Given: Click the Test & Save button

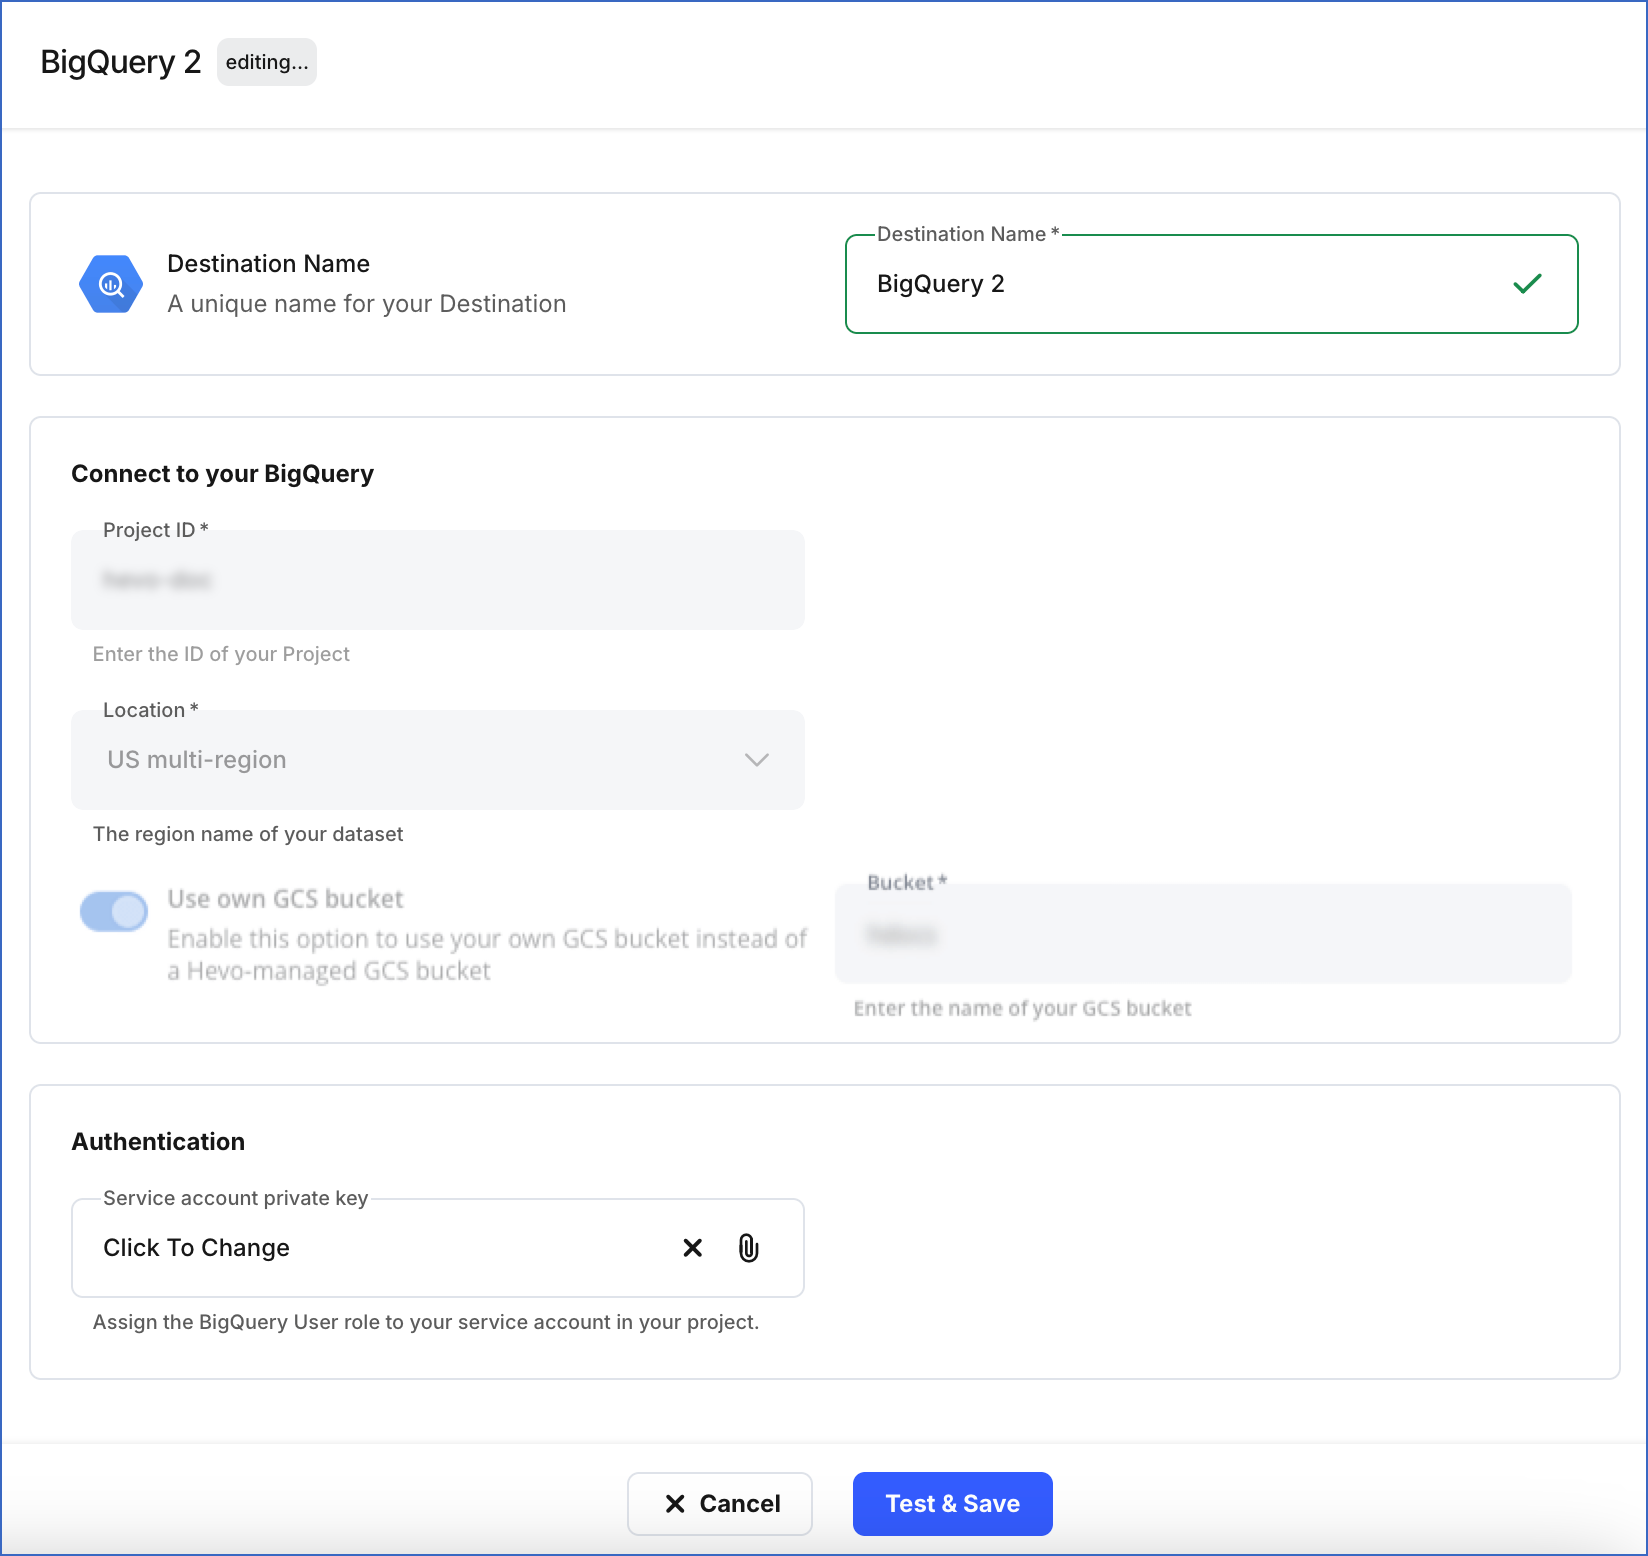Looking at the screenshot, I should coord(951,1504).
